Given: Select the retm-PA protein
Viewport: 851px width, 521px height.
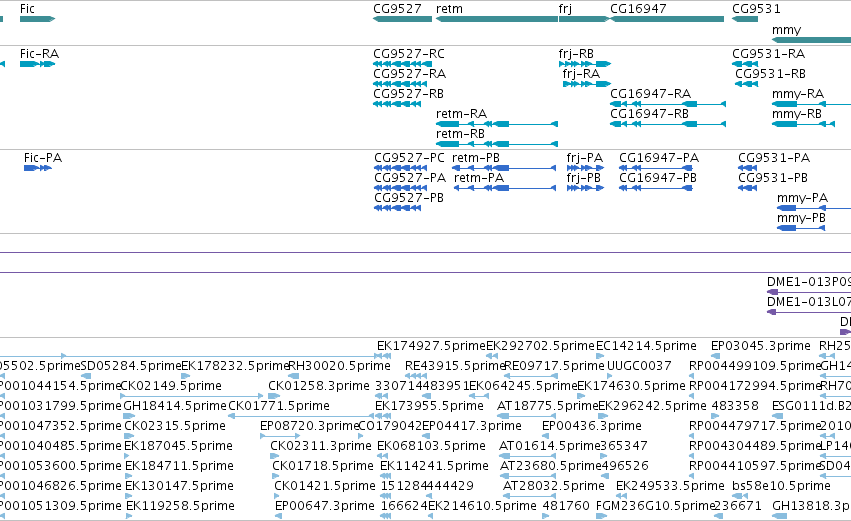Looking at the screenshot, I should point(505,188).
